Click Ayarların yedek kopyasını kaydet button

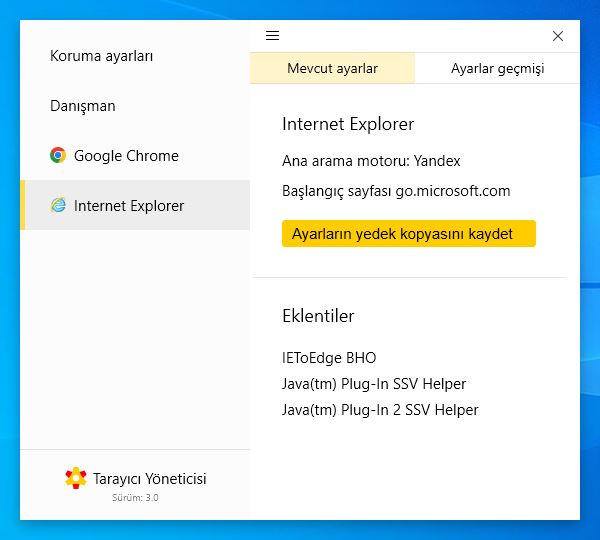pyautogui.click(x=409, y=233)
